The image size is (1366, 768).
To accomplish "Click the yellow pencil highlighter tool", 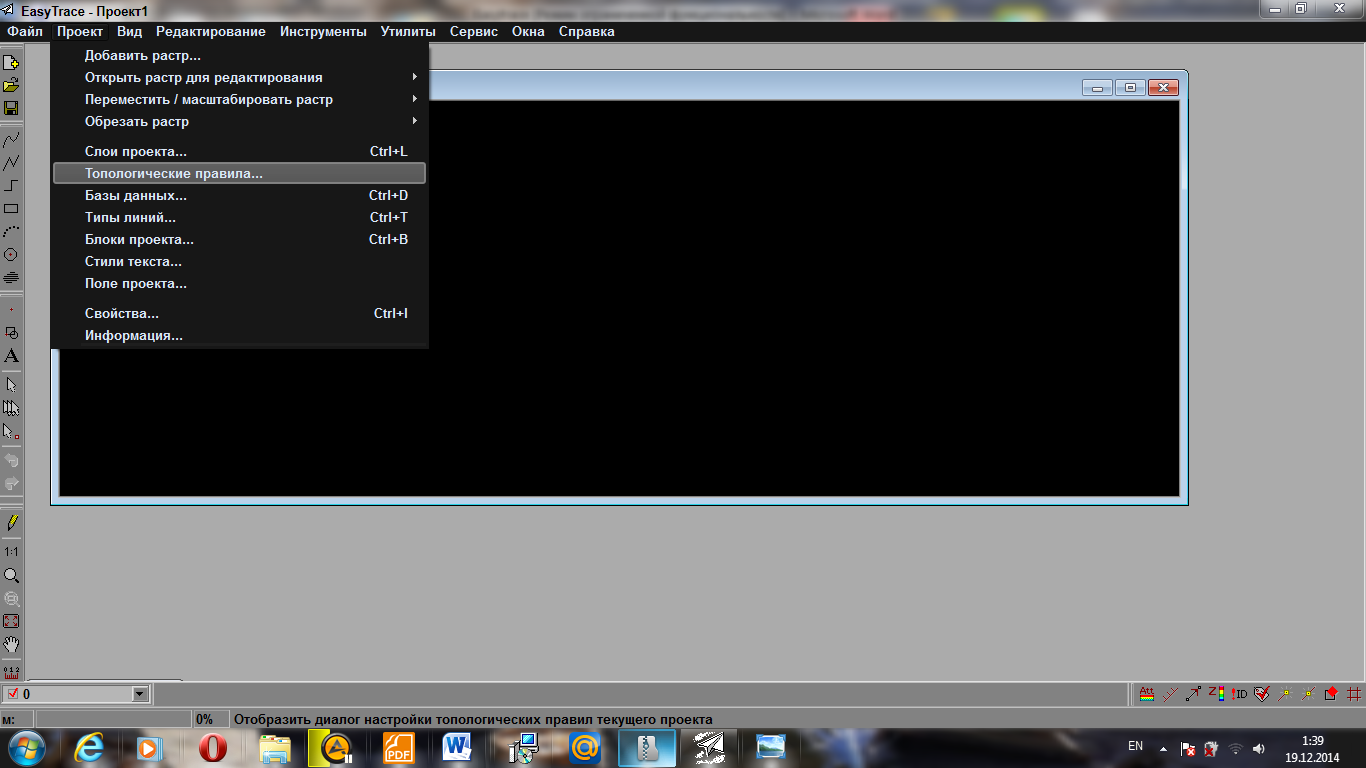I will tap(11, 522).
